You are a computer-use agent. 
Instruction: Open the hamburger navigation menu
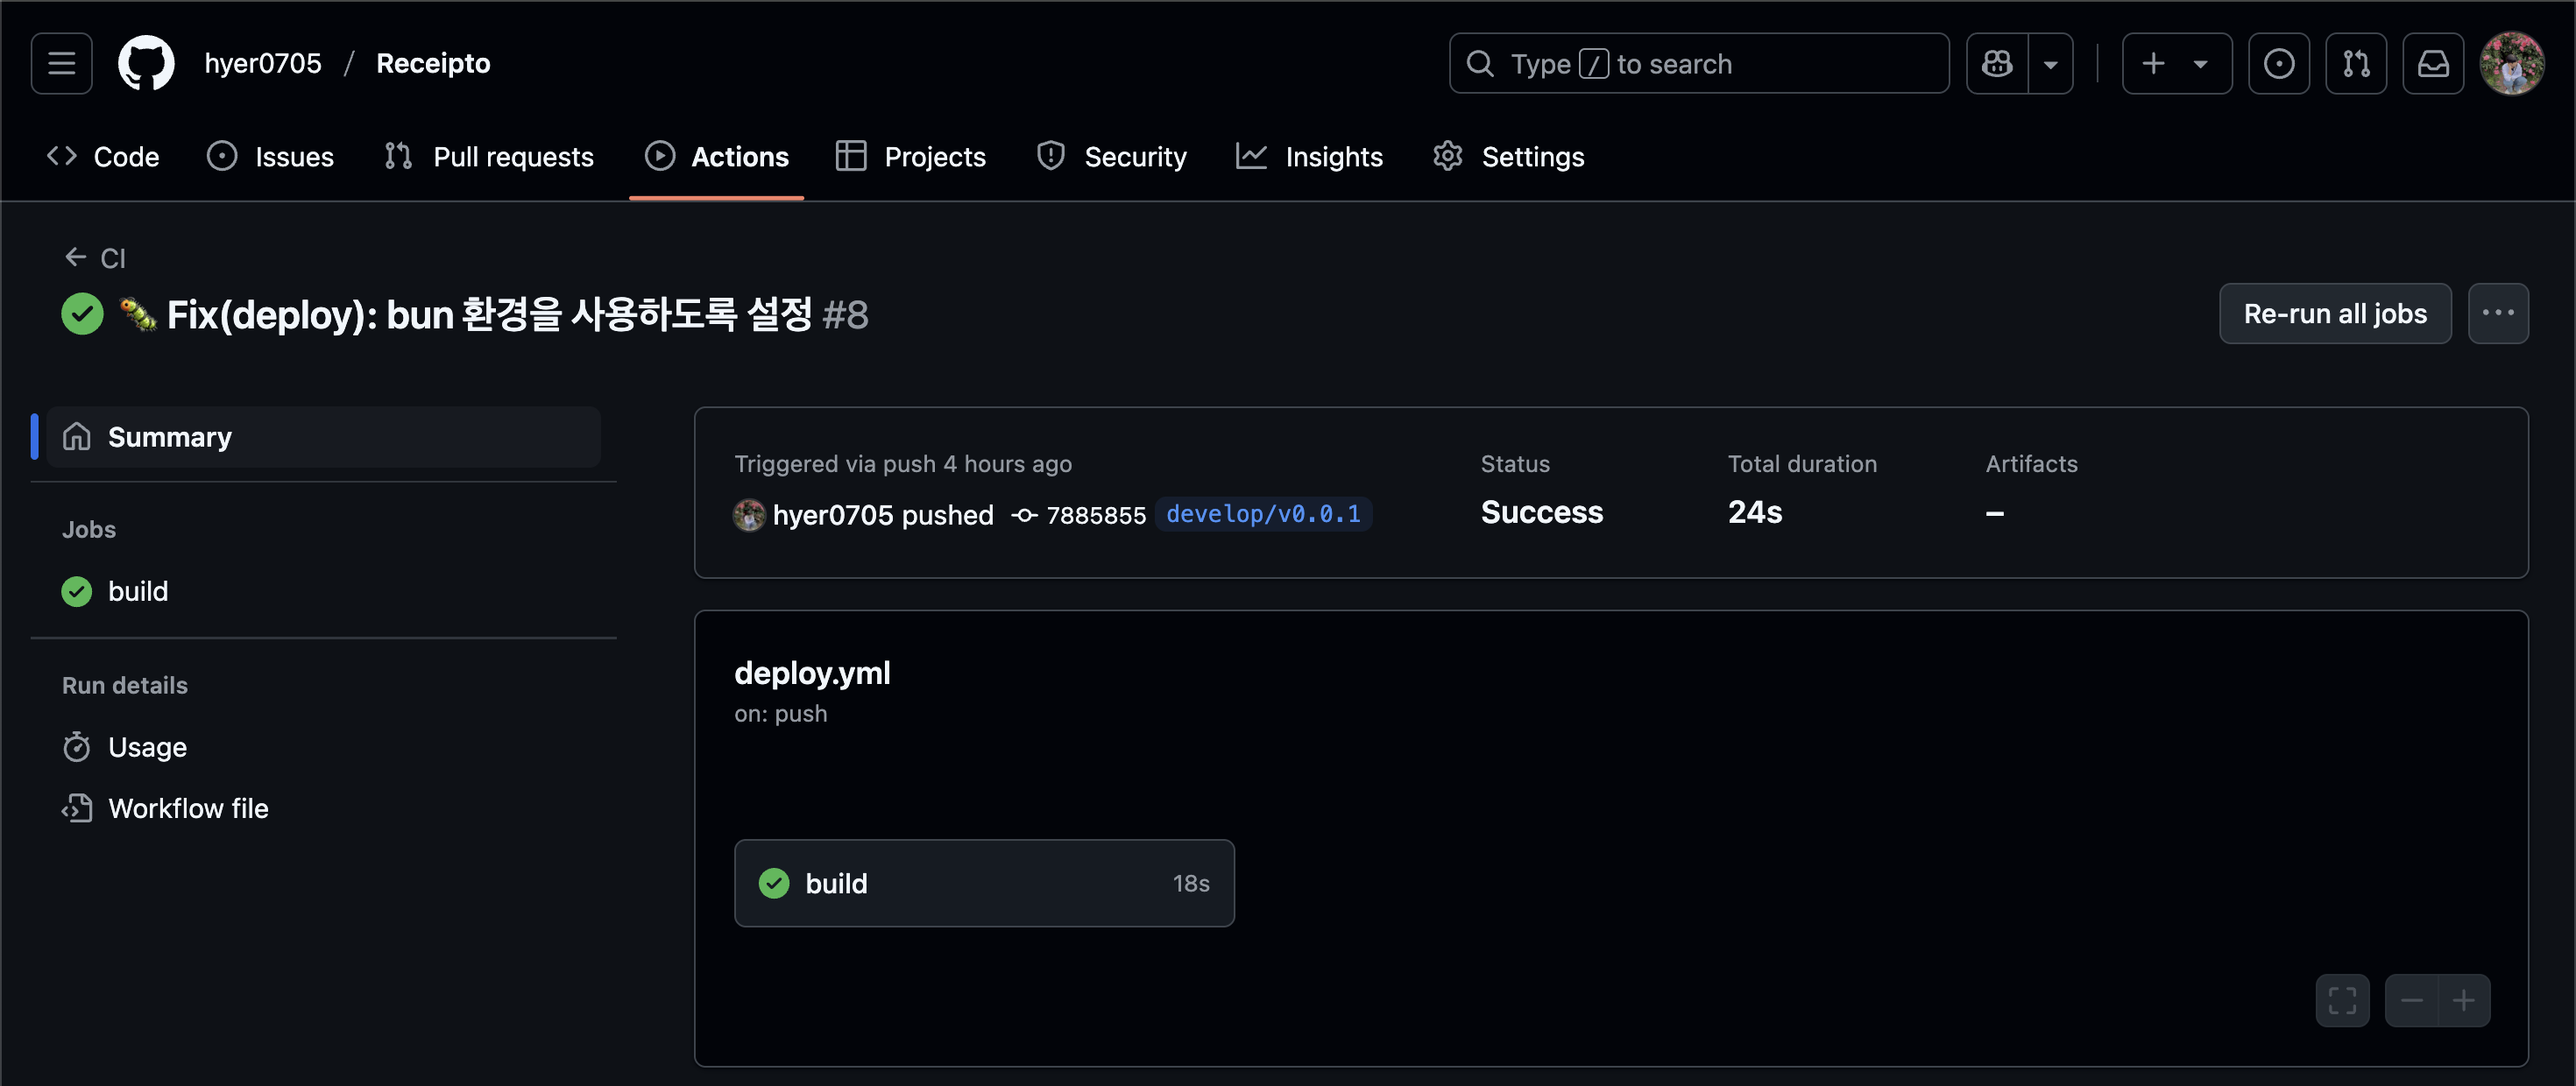point(61,63)
